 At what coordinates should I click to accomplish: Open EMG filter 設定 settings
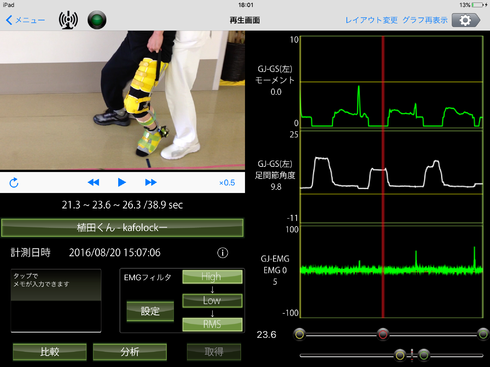(150, 311)
